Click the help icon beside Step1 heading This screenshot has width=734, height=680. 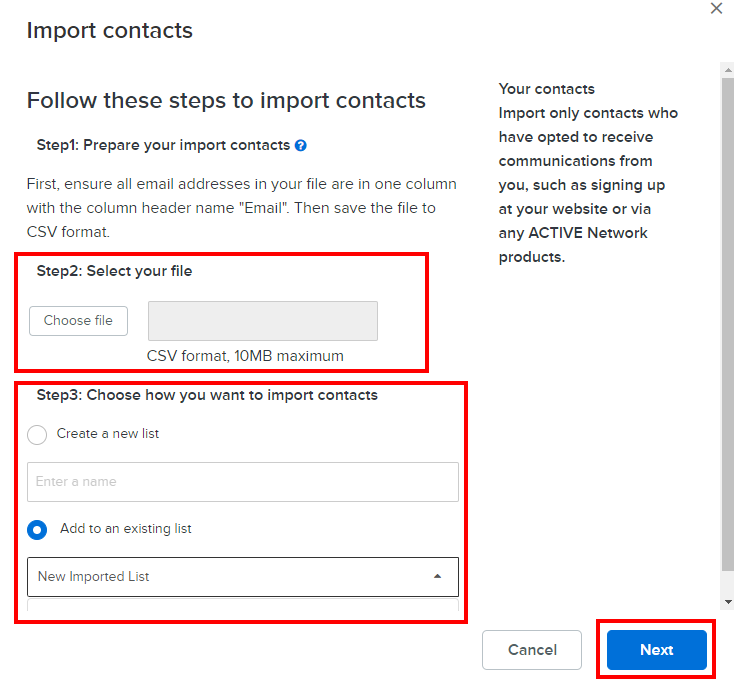[301, 145]
